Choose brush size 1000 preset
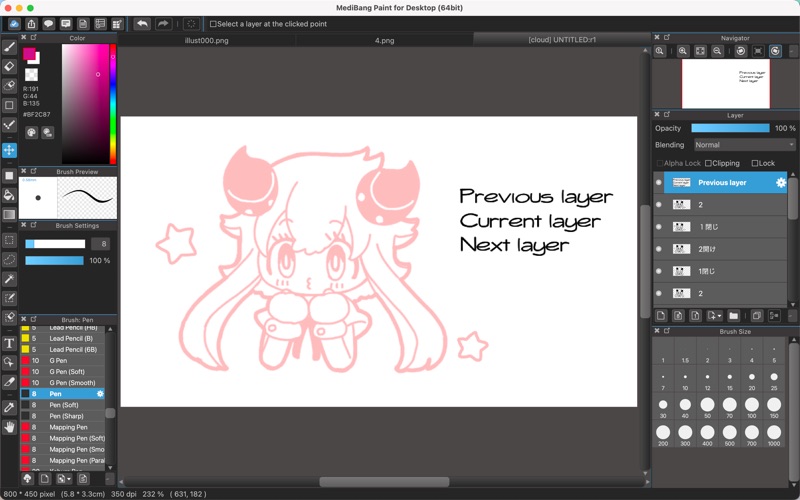 pos(774,436)
